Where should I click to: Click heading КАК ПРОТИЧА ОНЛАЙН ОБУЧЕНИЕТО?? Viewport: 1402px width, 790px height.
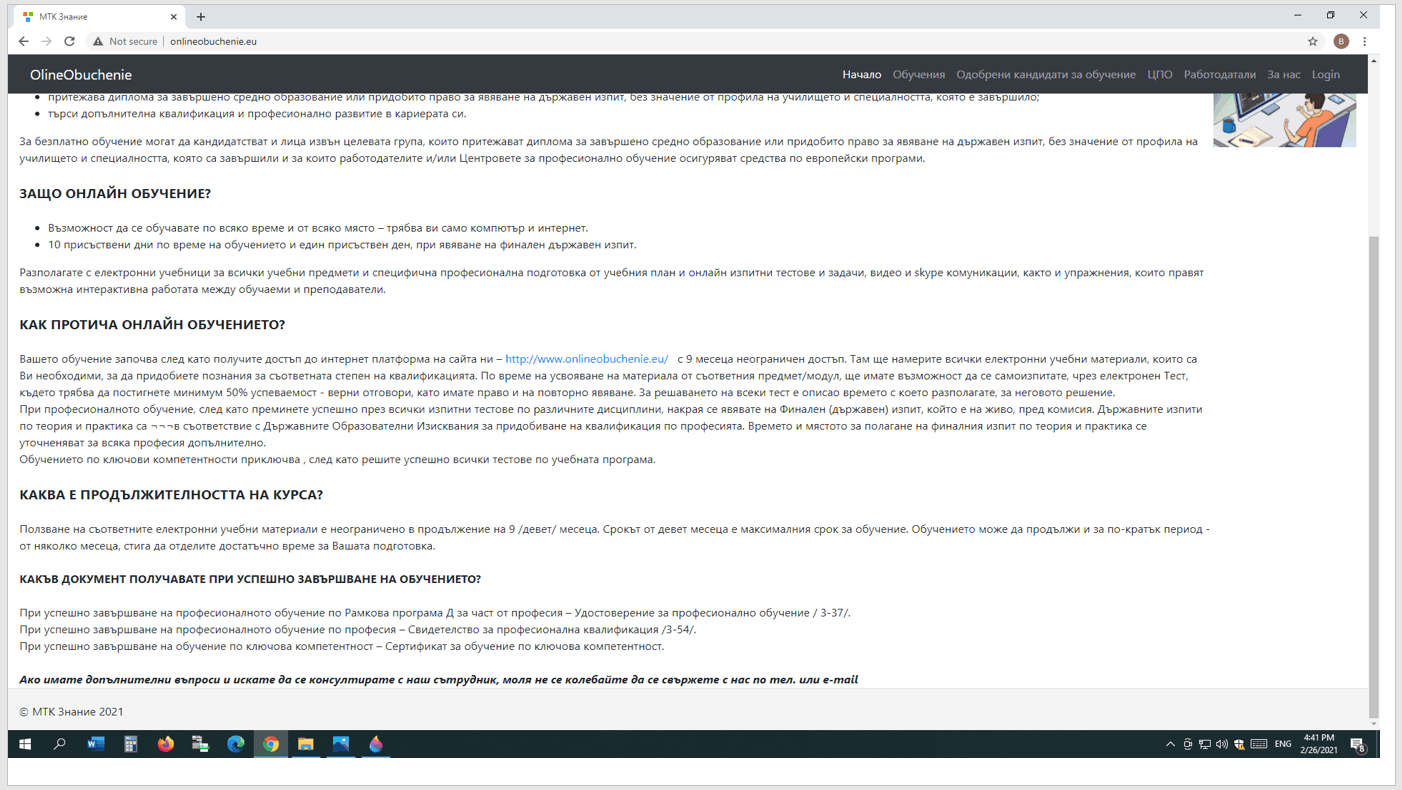click(152, 325)
